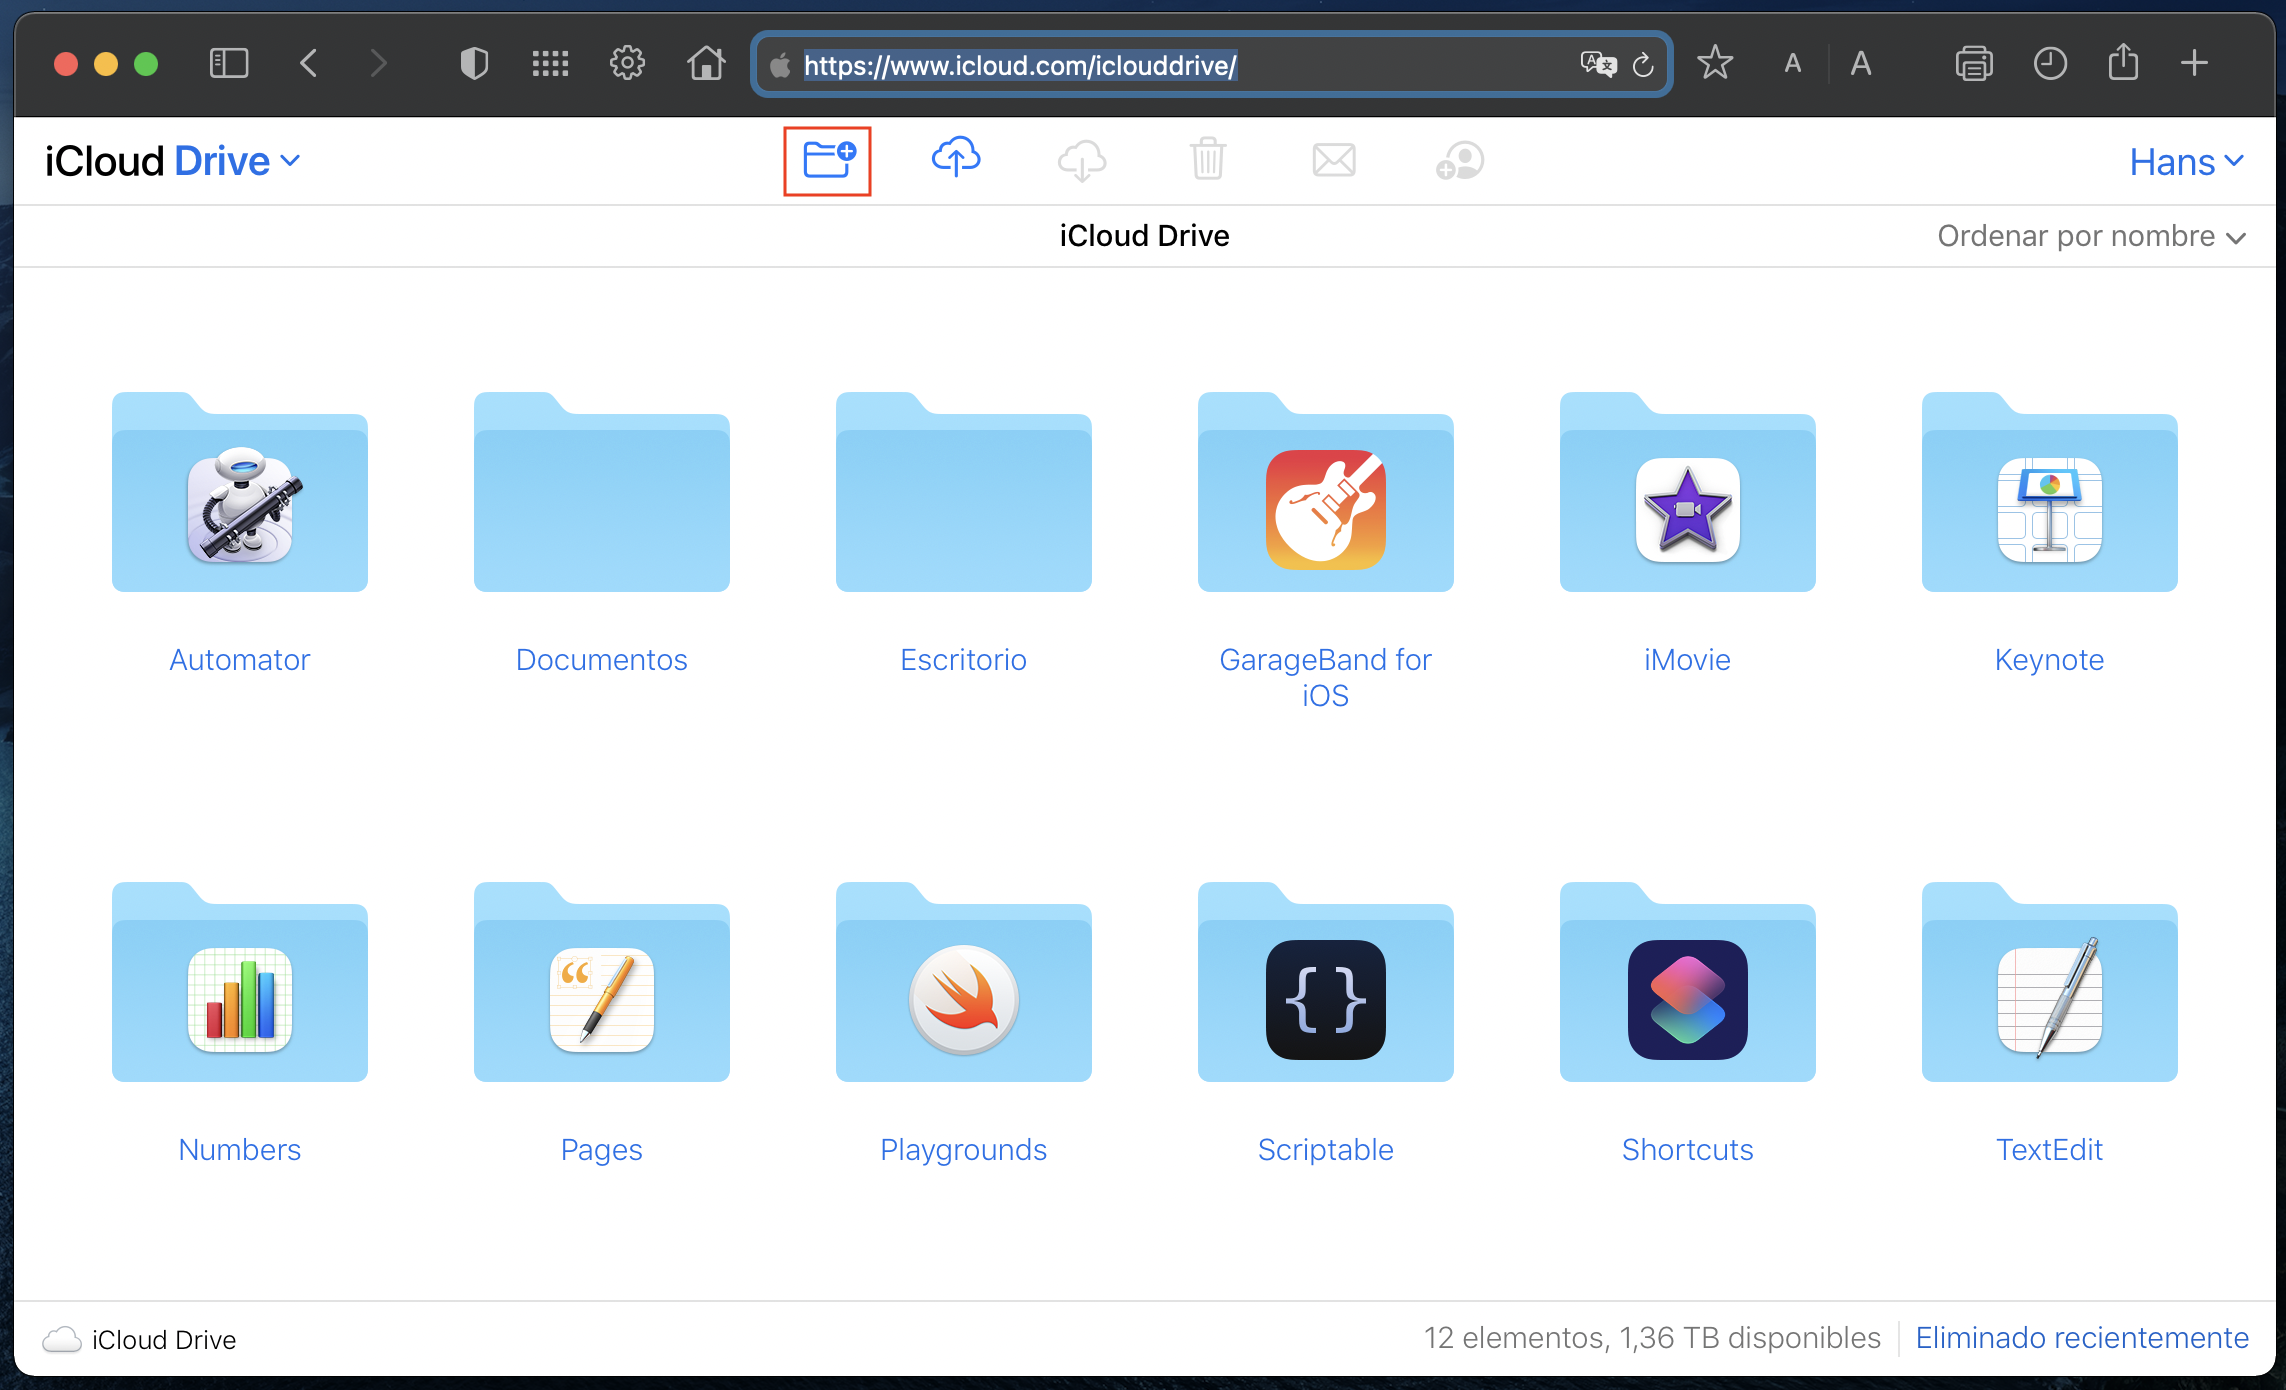
Task: Click the email envelope icon
Action: click(x=1334, y=160)
